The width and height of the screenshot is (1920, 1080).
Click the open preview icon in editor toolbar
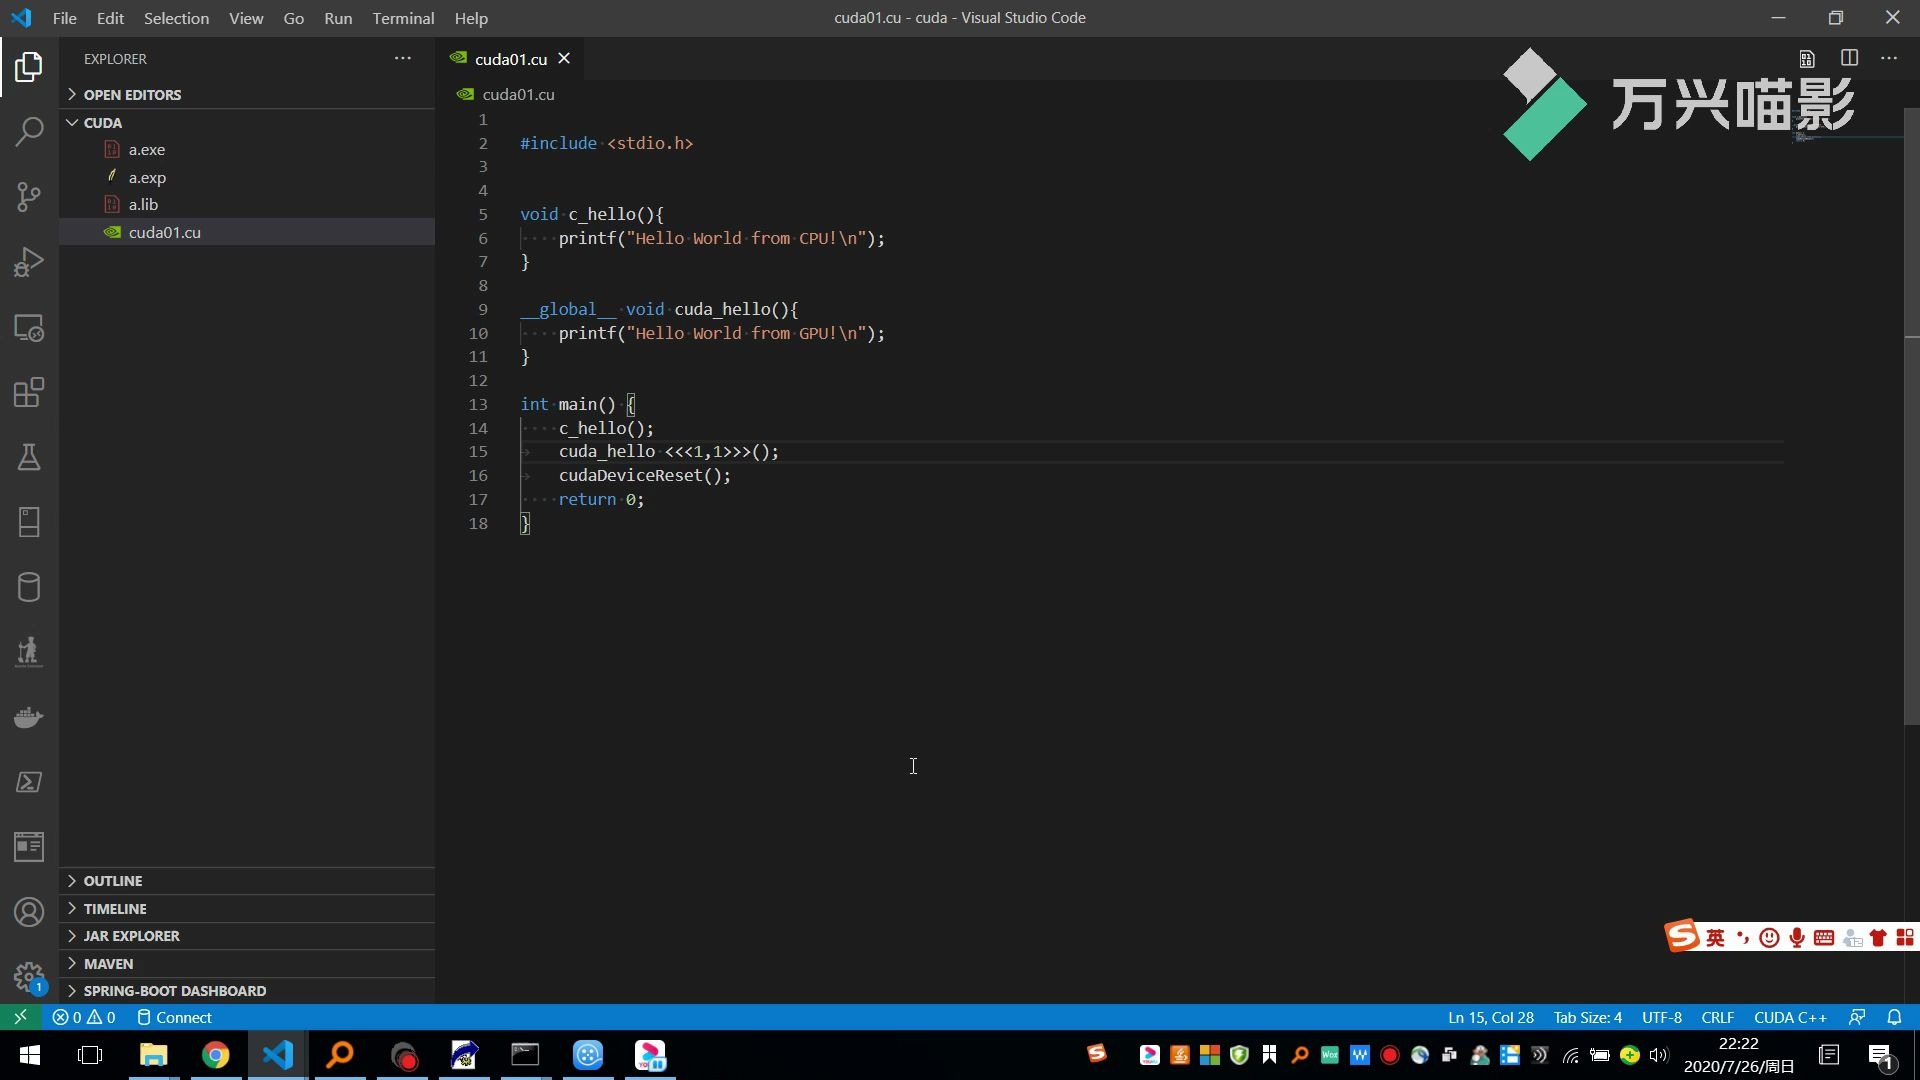click(x=1807, y=58)
